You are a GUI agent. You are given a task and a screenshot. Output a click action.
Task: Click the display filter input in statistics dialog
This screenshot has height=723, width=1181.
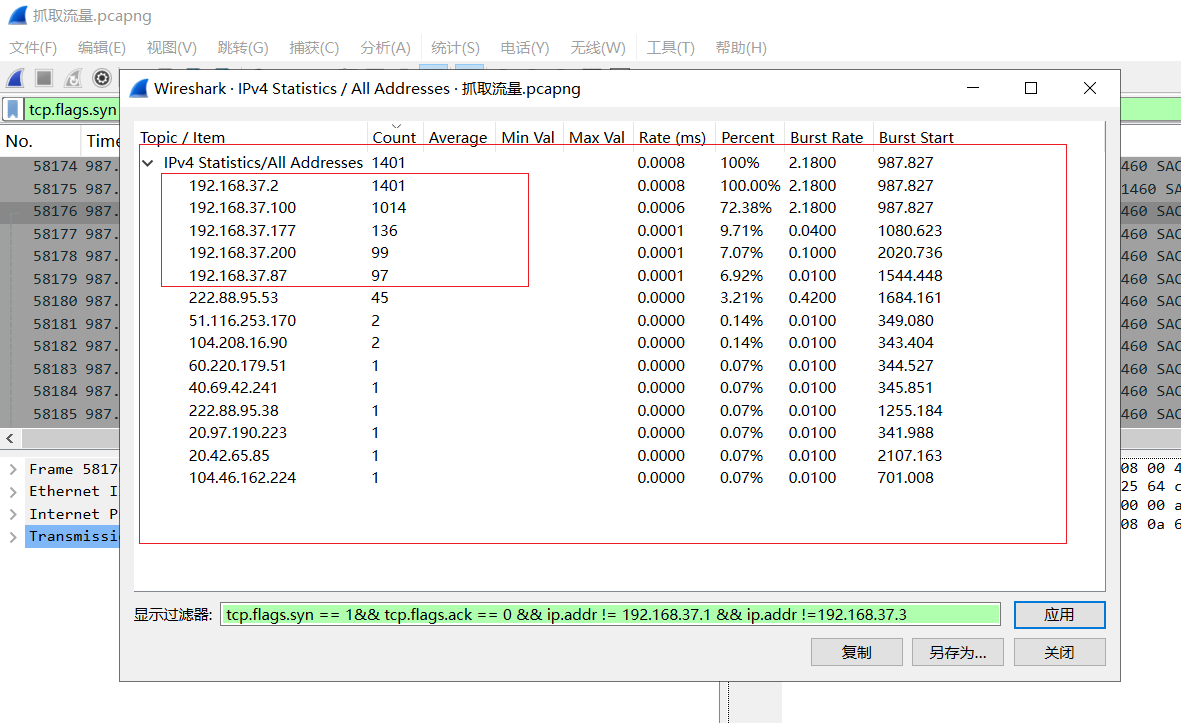click(610, 615)
